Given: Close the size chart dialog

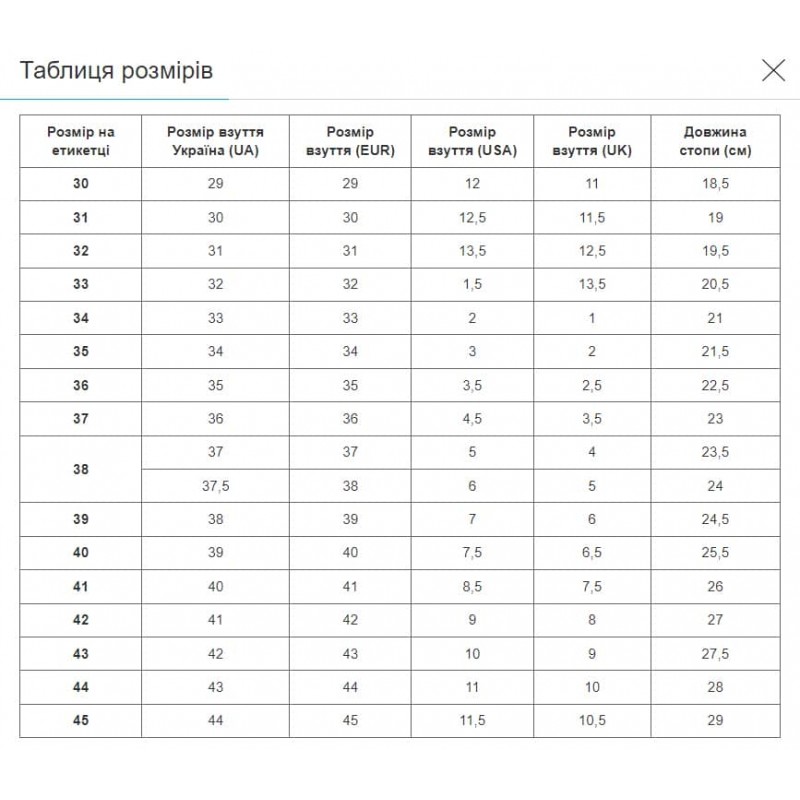Looking at the screenshot, I should click(773, 70).
